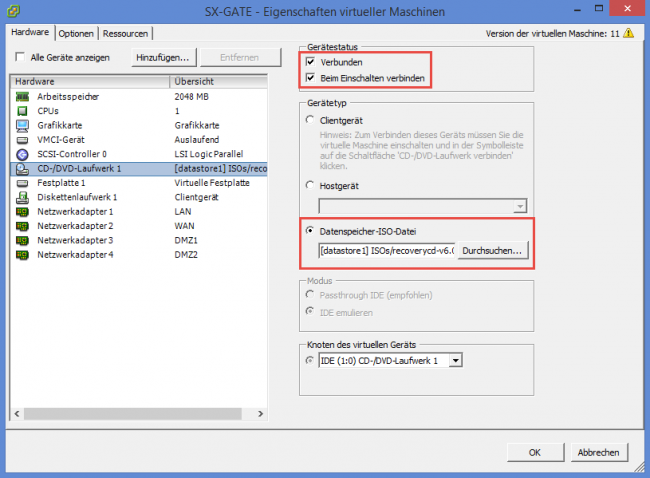Select the Clientgerät radio button
The width and height of the screenshot is (650, 478).
[x=310, y=120]
